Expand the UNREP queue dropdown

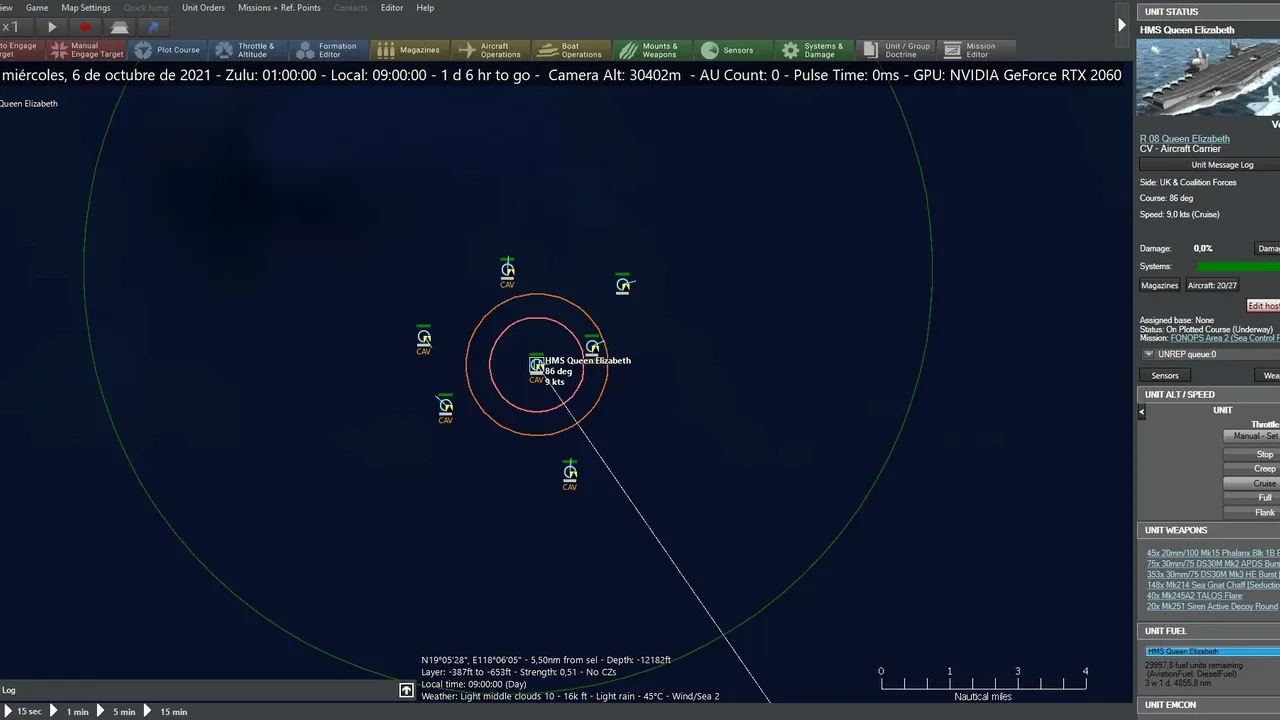click(1149, 354)
